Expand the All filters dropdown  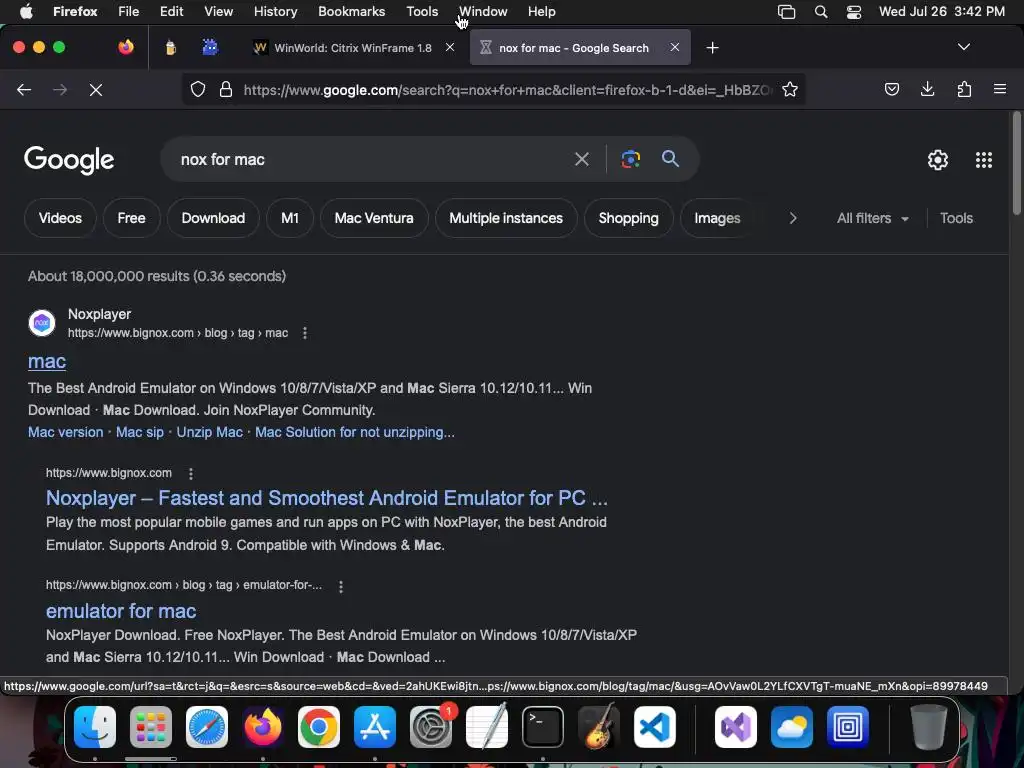tap(872, 218)
